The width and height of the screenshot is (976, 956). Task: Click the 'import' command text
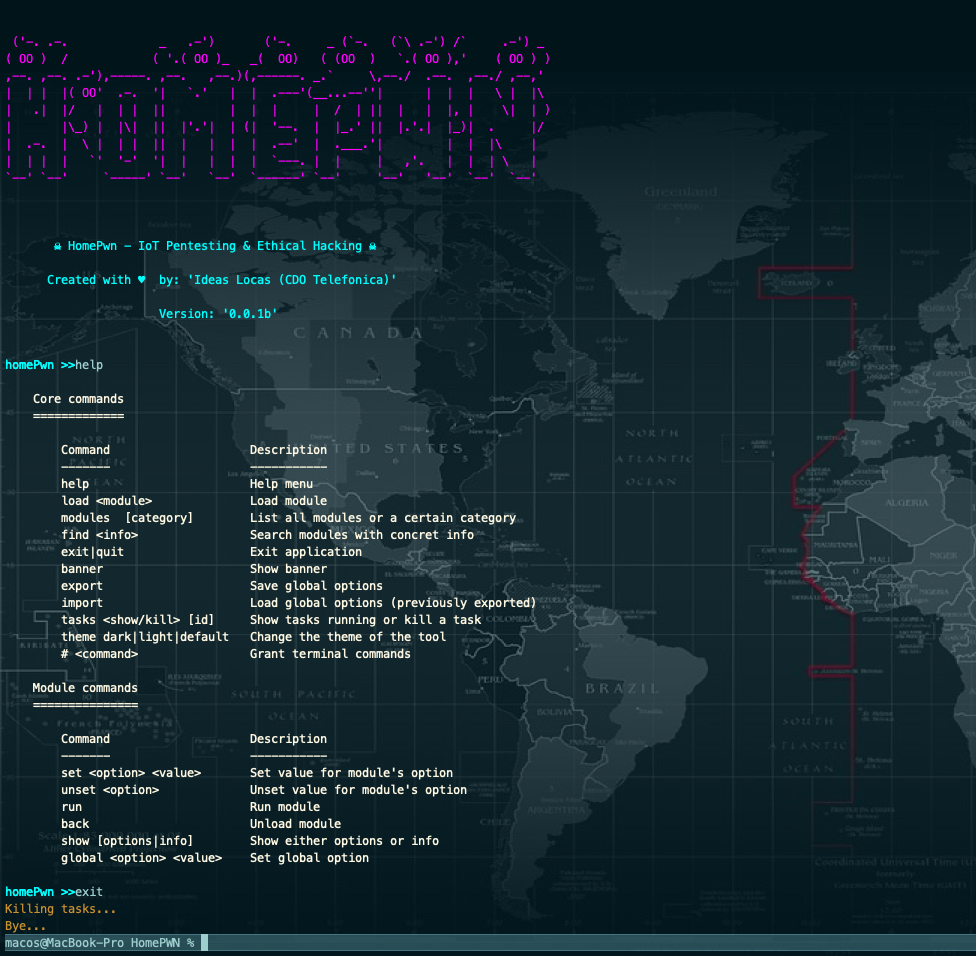(x=82, y=602)
